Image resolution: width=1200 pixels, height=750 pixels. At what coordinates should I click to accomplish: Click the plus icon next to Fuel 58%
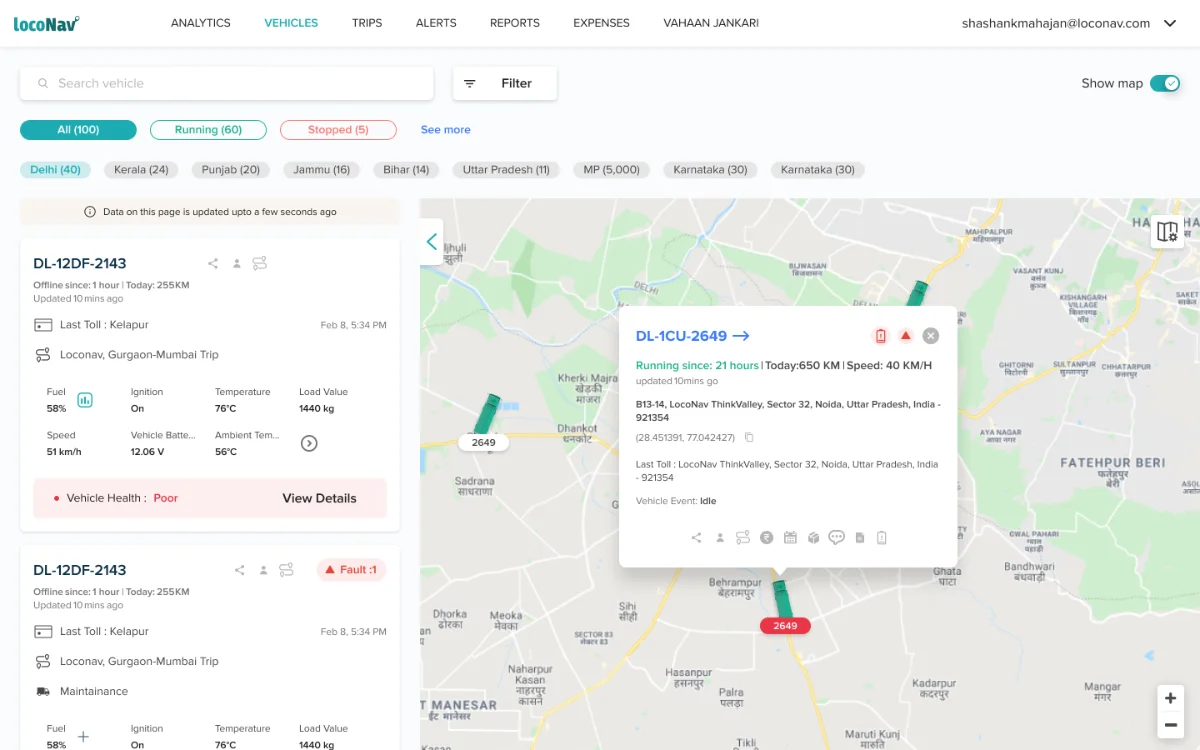(x=84, y=737)
